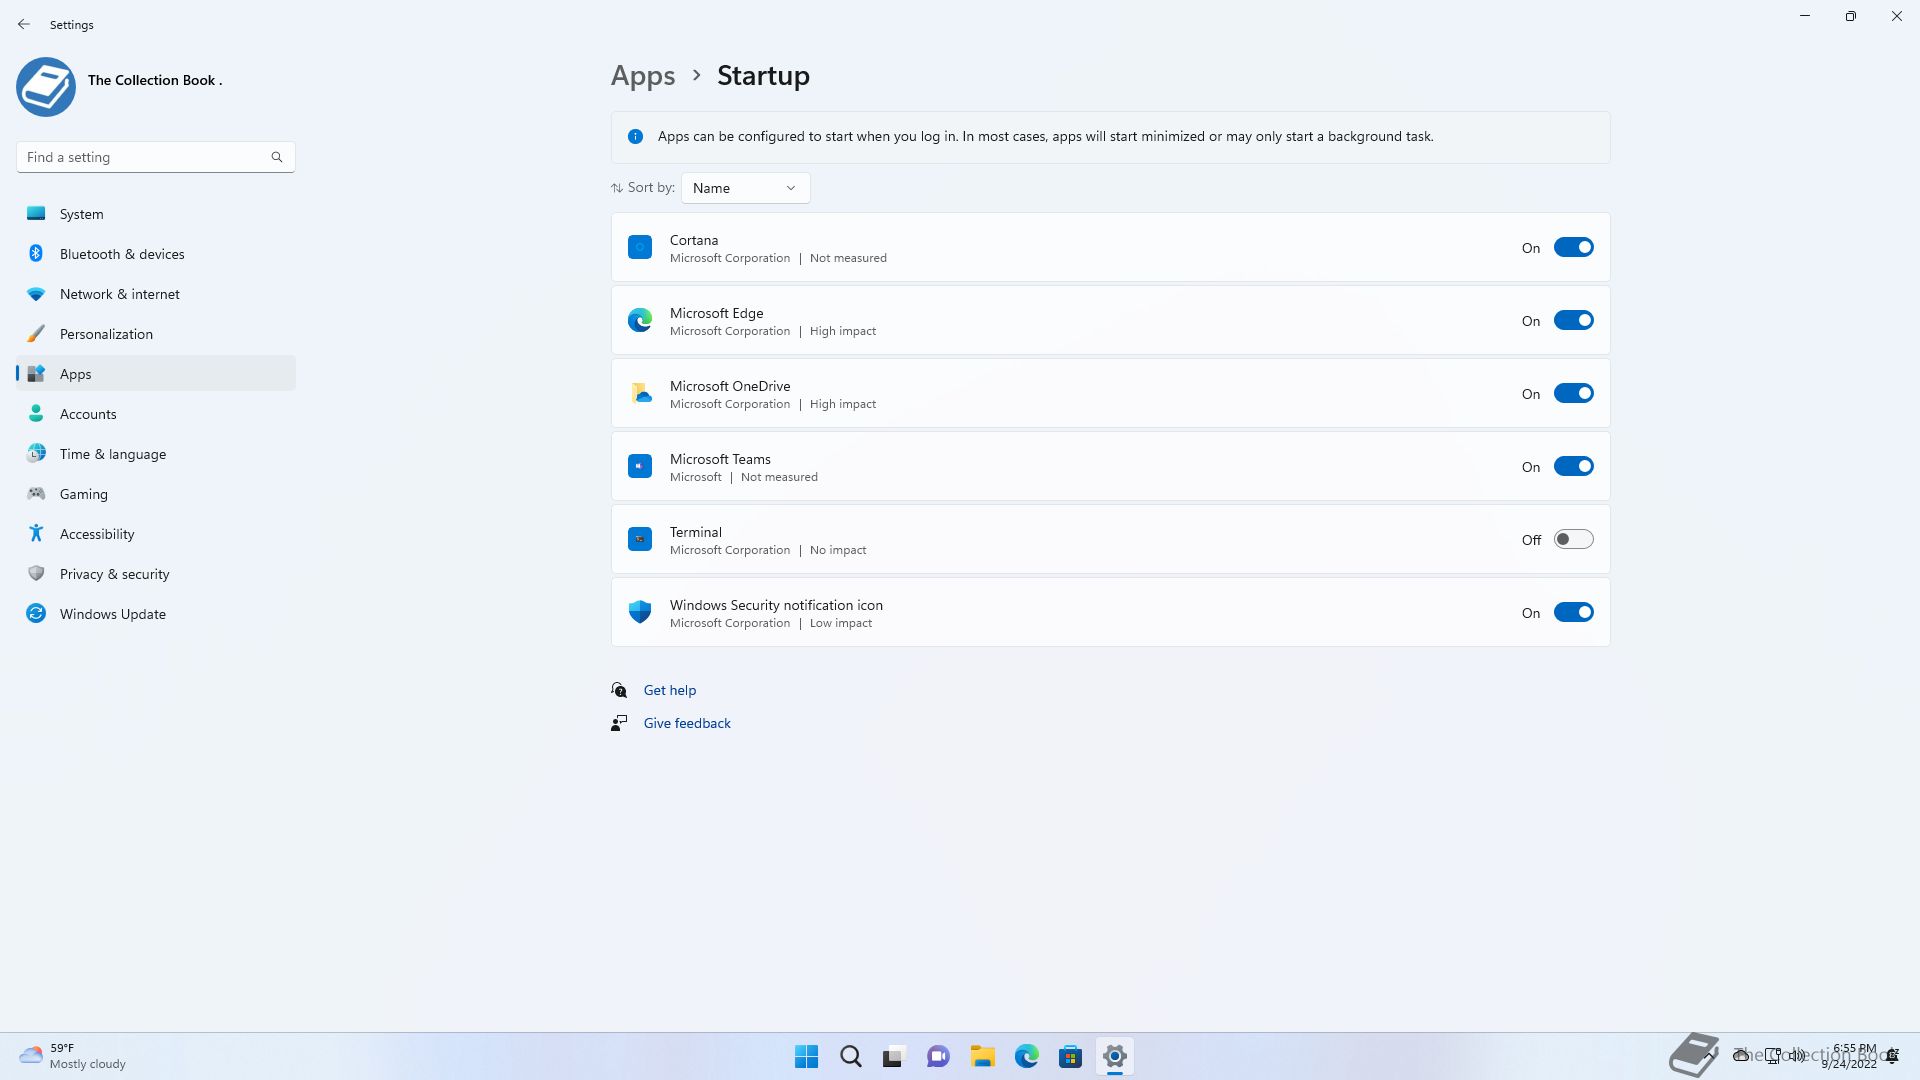Screen dimensions: 1920x1080
Task: Click the 'Low impact' label under Windows Security
Action: [841, 623]
